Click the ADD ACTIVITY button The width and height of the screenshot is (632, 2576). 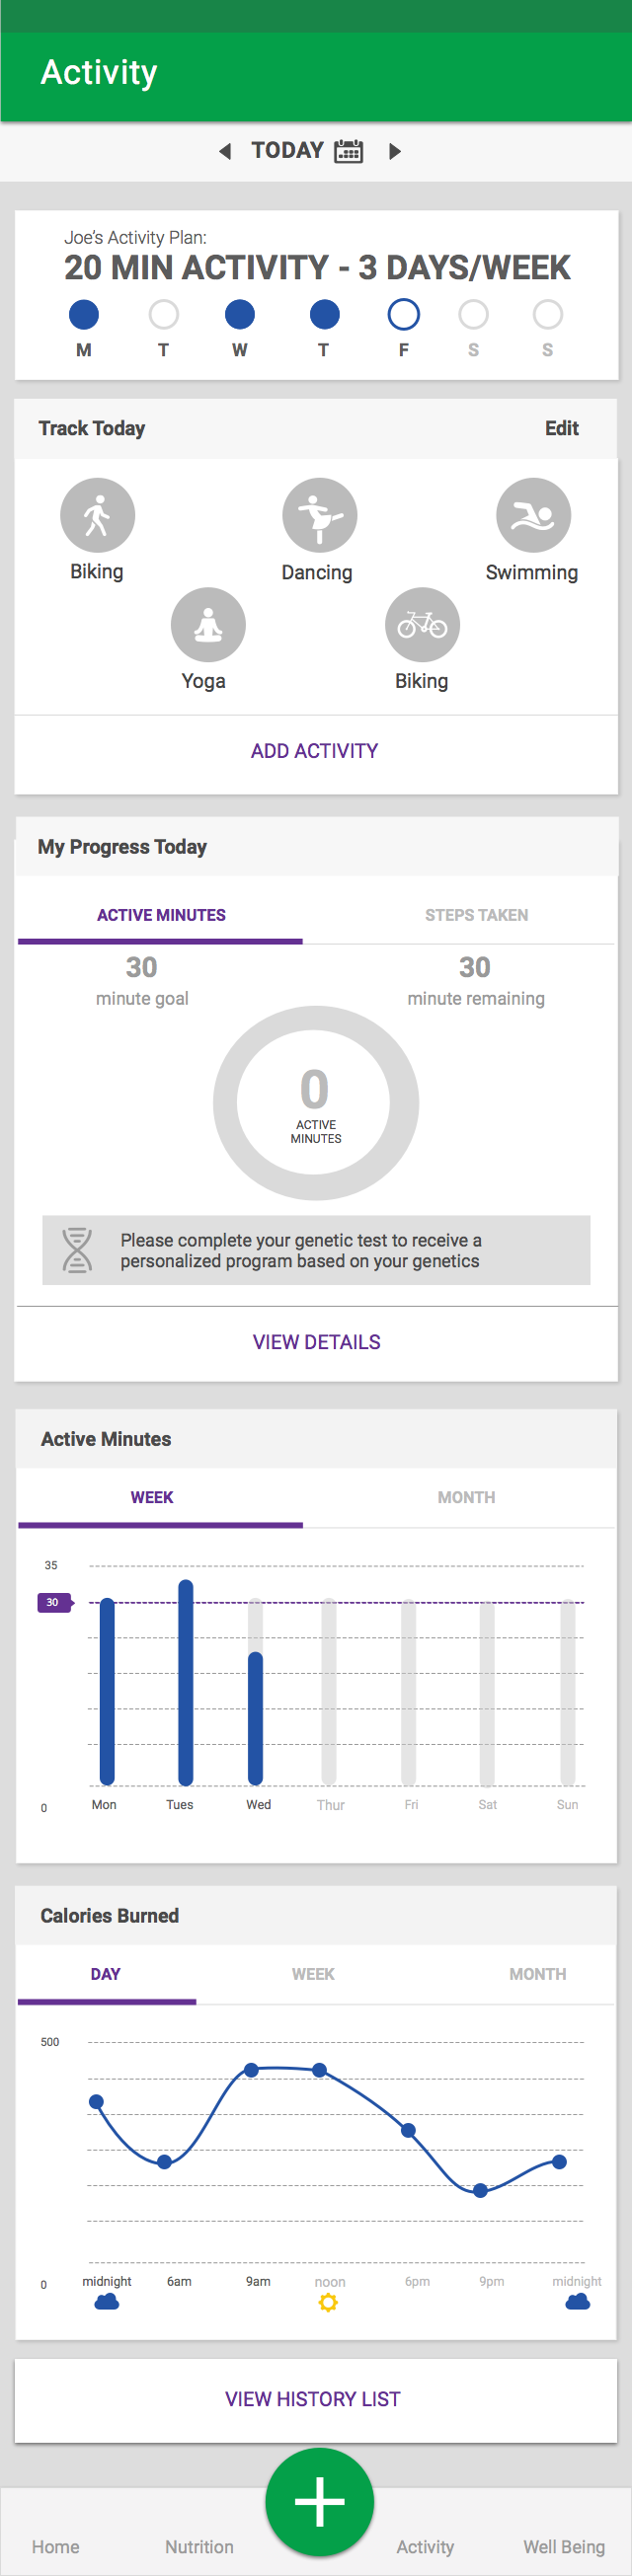pyautogui.click(x=314, y=751)
